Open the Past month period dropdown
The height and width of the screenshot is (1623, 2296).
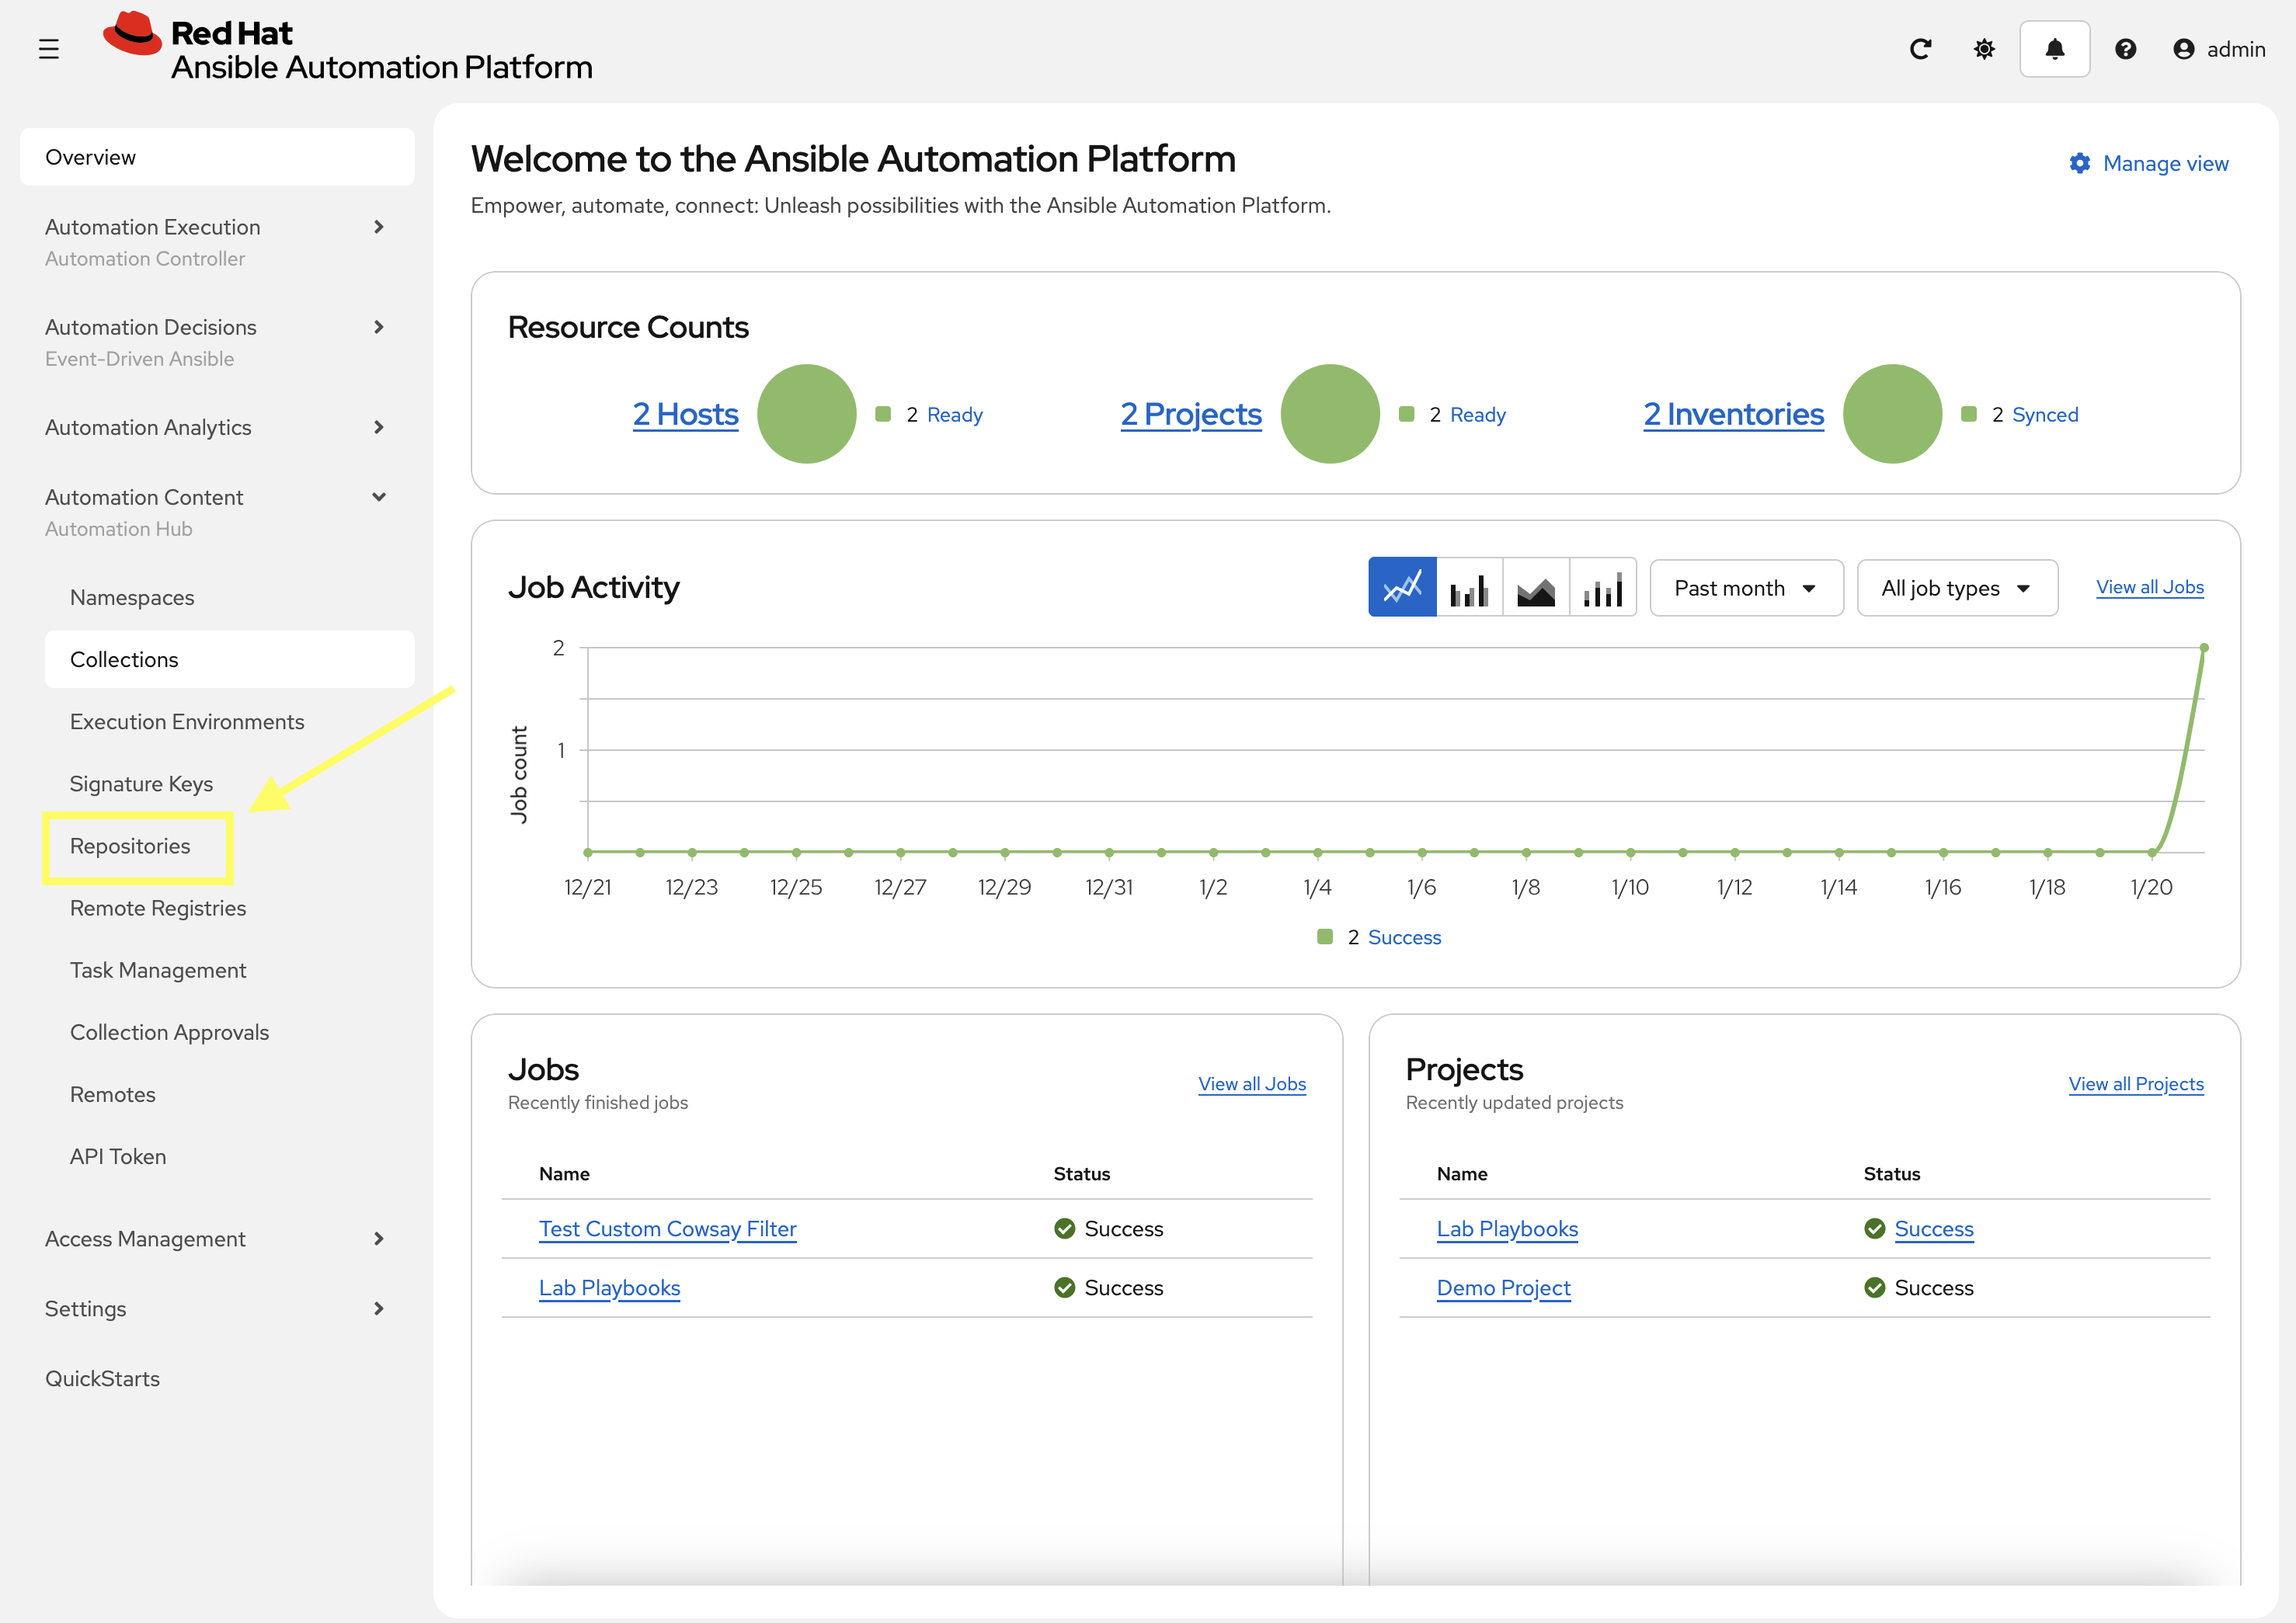[x=1745, y=588]
